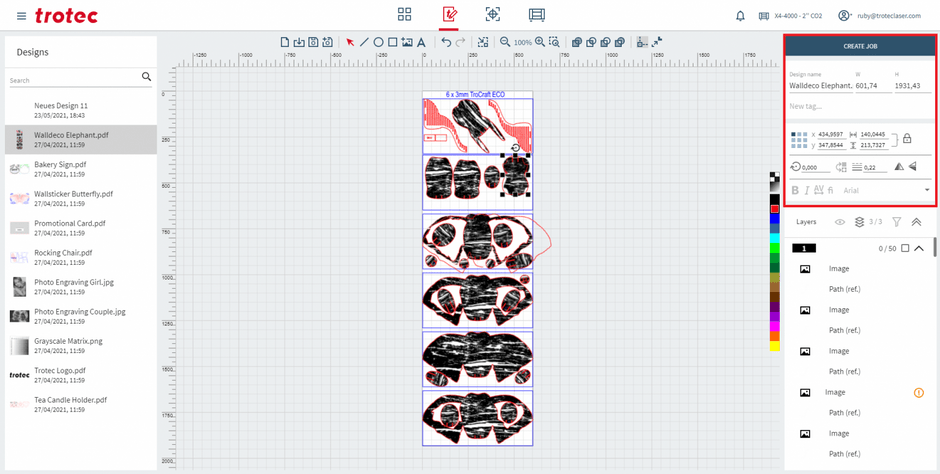940x474 pixels.
Task: Open the dashboard grid tab
Action: 405,15
